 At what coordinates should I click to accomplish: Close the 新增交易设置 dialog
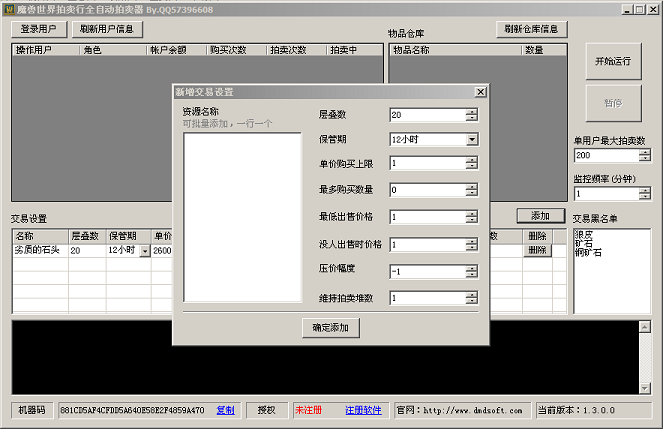click(x=480, y=92)
